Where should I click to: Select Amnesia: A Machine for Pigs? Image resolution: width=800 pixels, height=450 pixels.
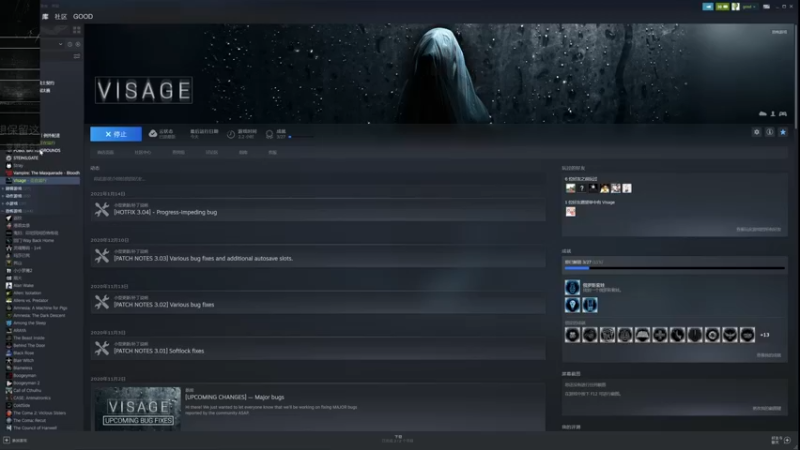click(40, 308)
